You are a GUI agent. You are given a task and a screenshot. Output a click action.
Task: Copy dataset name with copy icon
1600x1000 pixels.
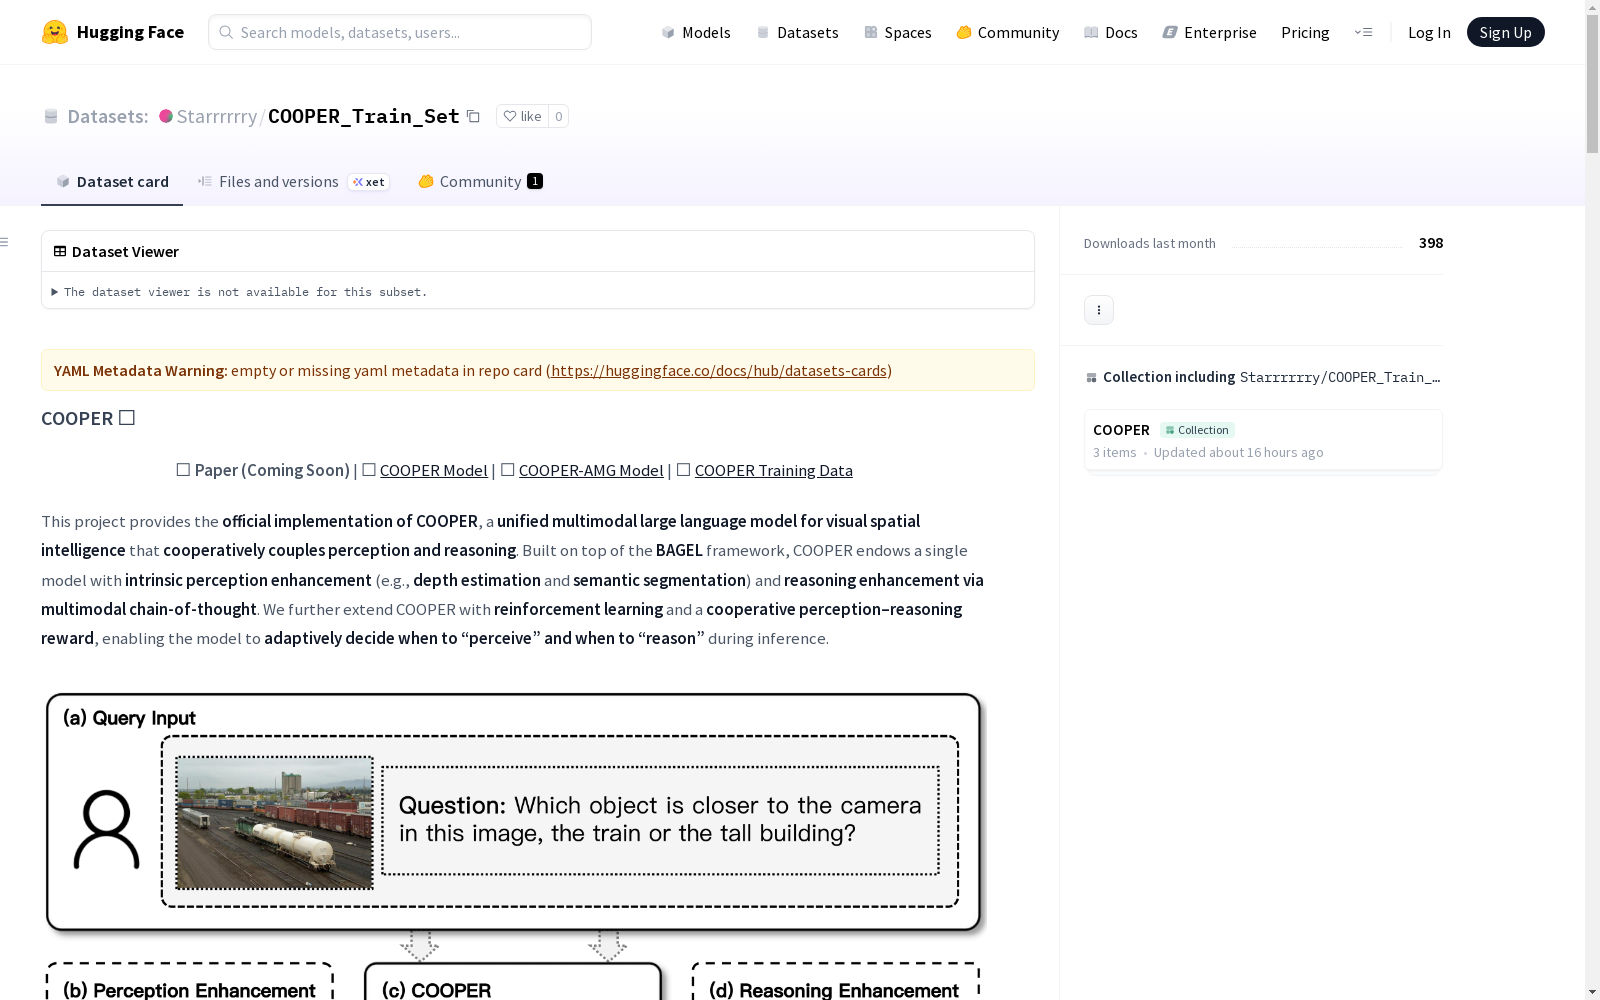tap(474, 116)
